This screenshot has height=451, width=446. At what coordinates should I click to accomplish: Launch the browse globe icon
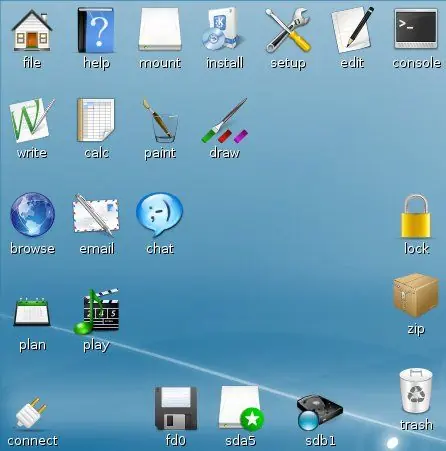[x=32, y=214]
